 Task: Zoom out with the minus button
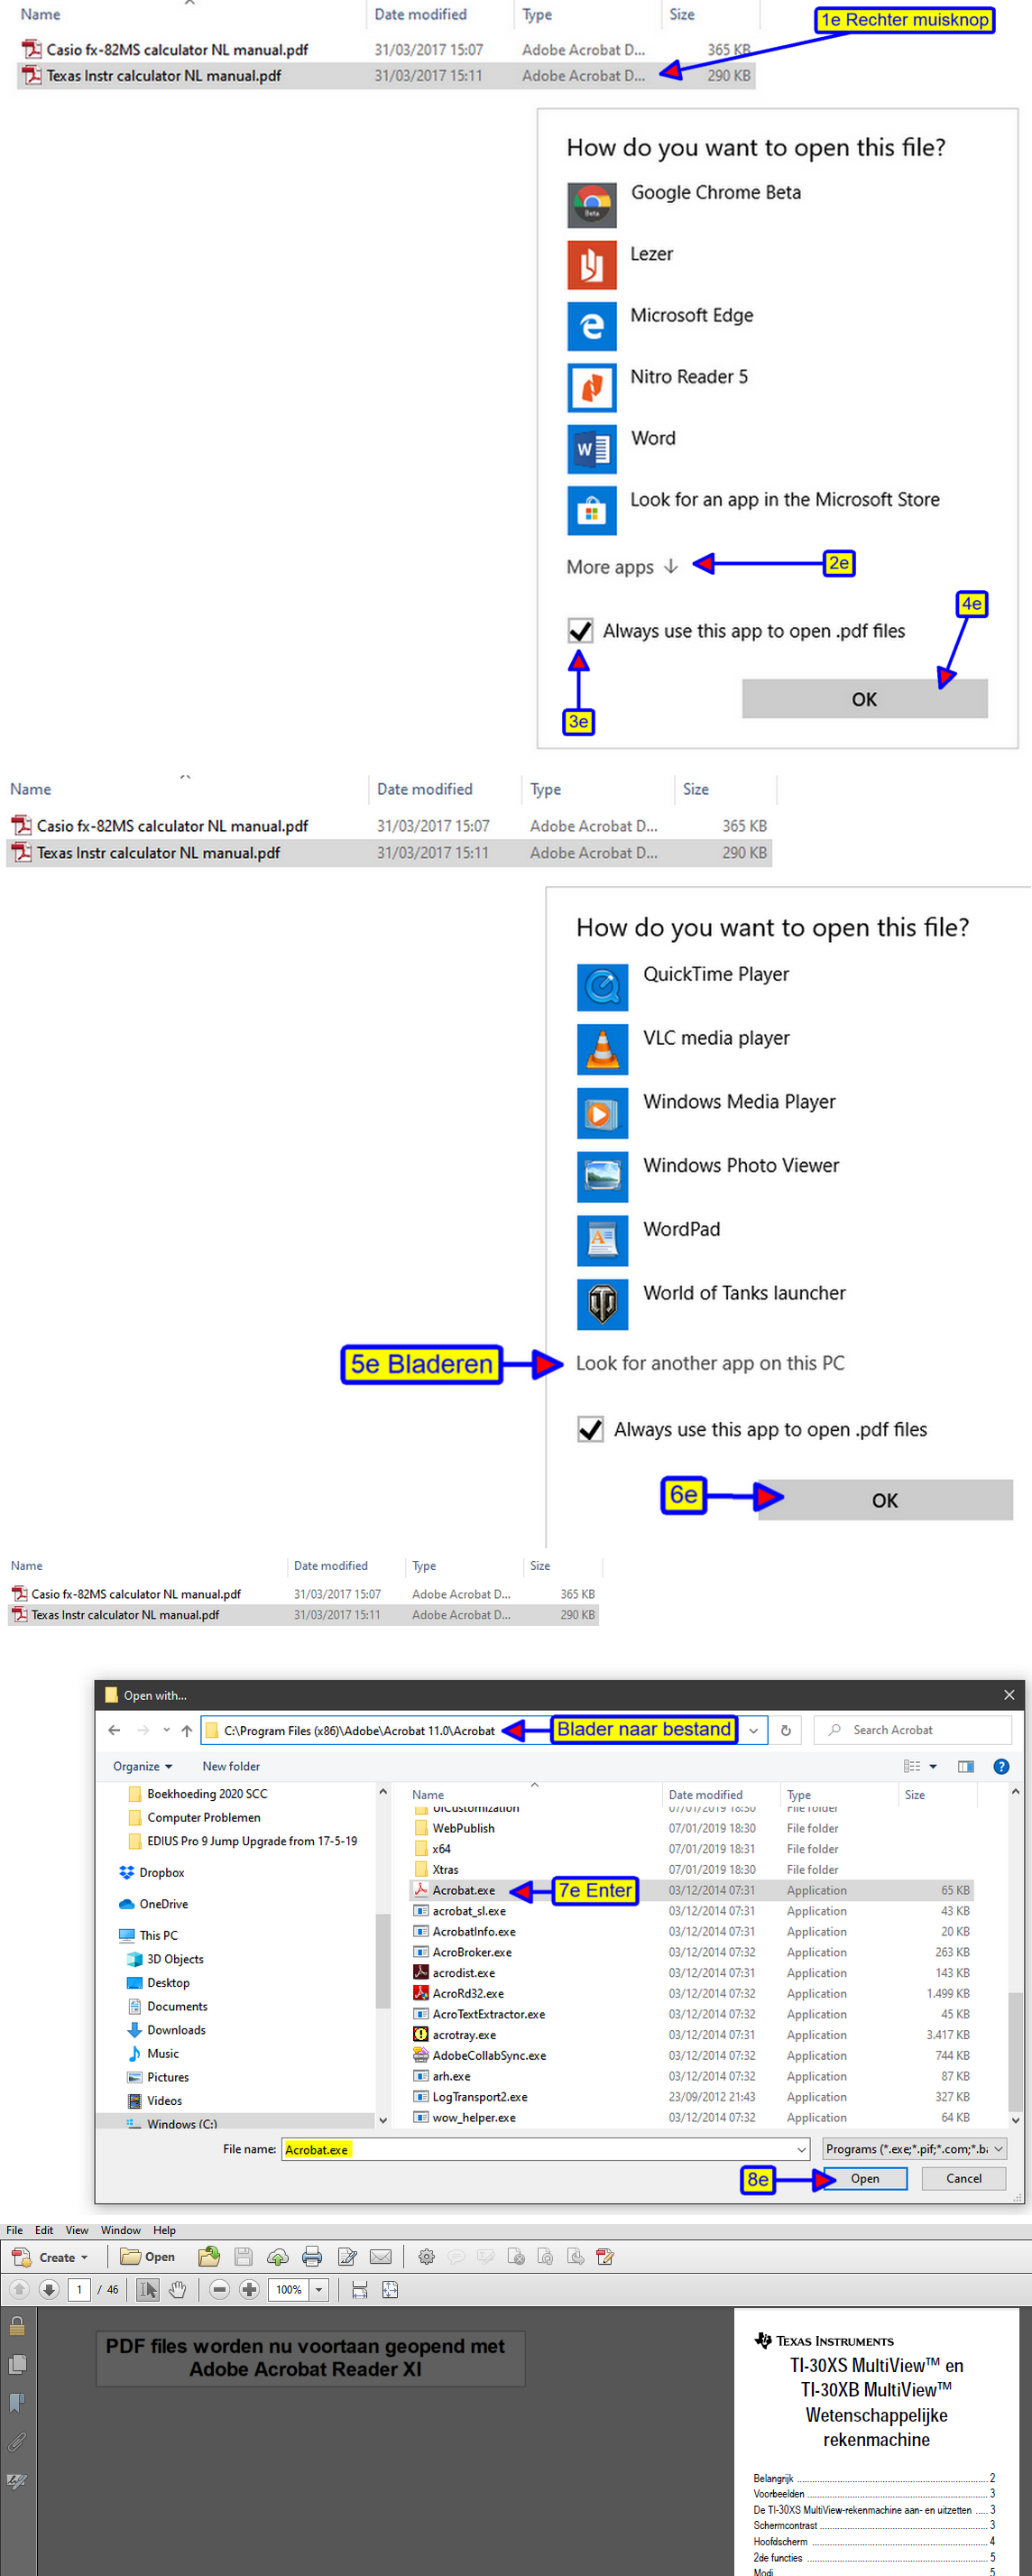pos(220,2290)
